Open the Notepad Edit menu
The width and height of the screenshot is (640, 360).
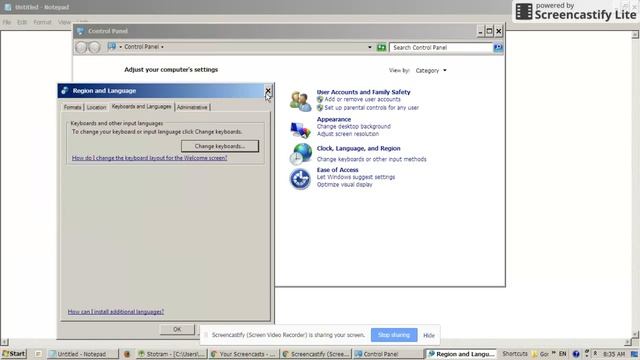pyautogui.click(x=22, y=22)
